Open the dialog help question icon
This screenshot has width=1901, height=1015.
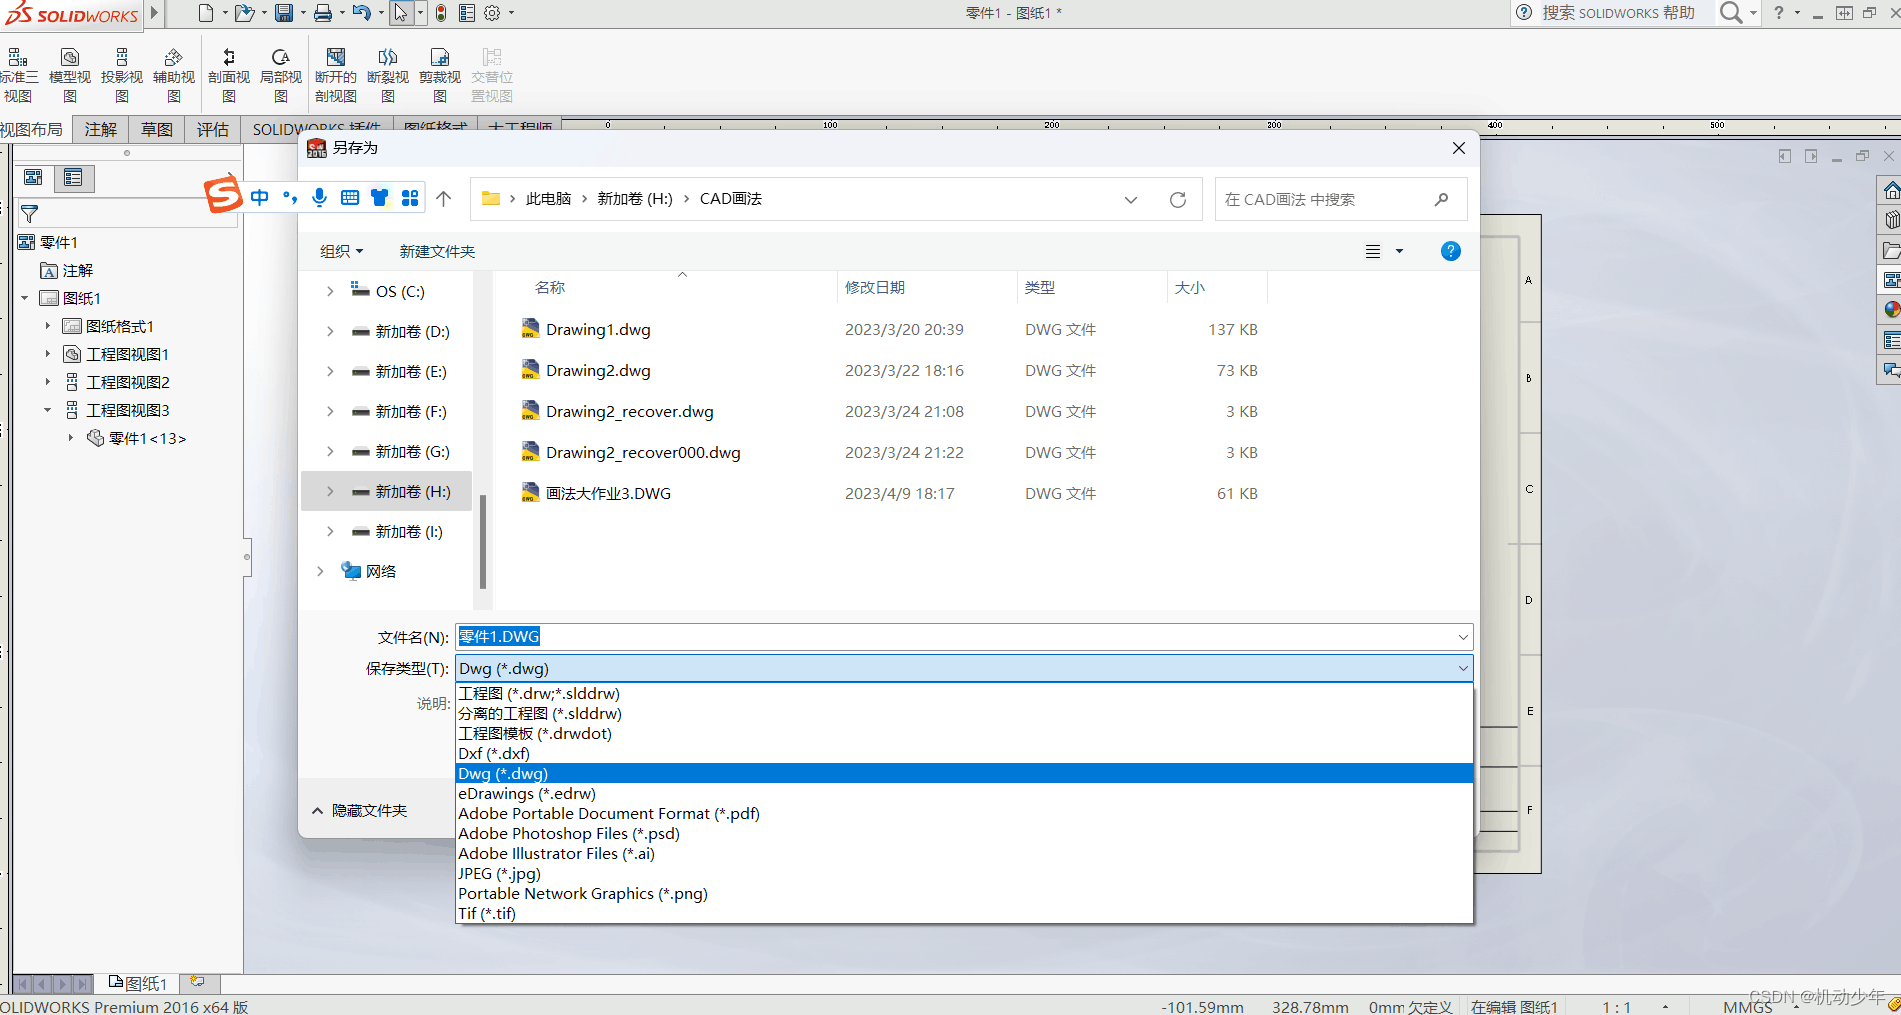[x=1451, y=251]
